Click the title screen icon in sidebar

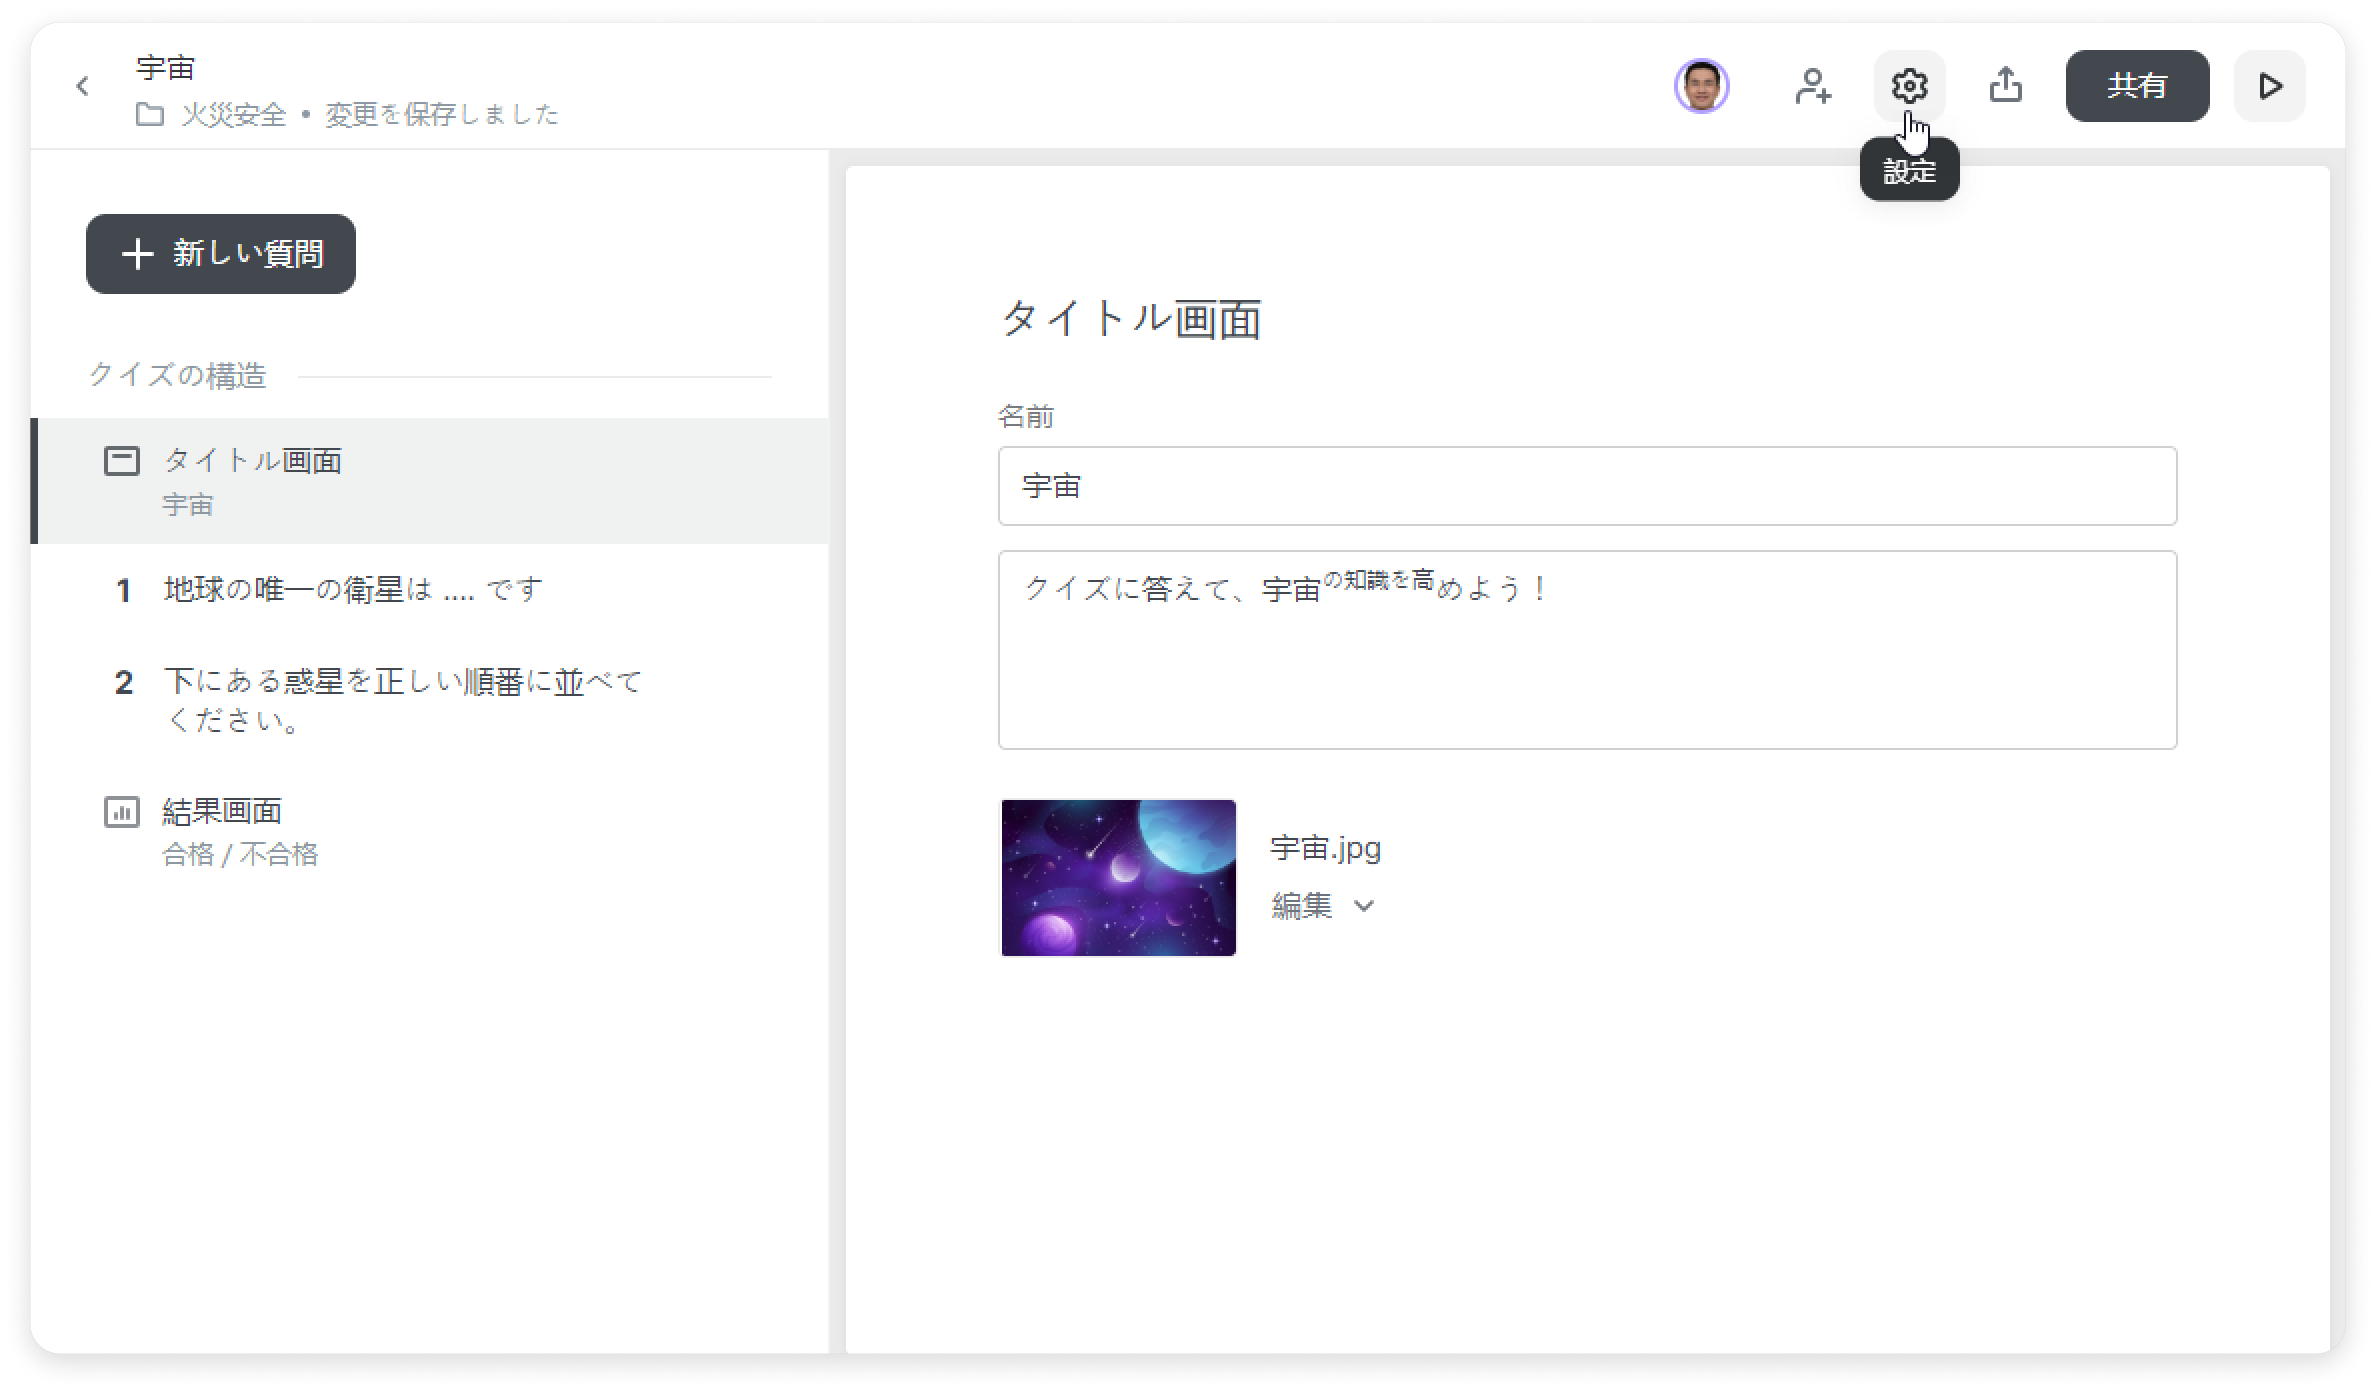tap(122, 461)
